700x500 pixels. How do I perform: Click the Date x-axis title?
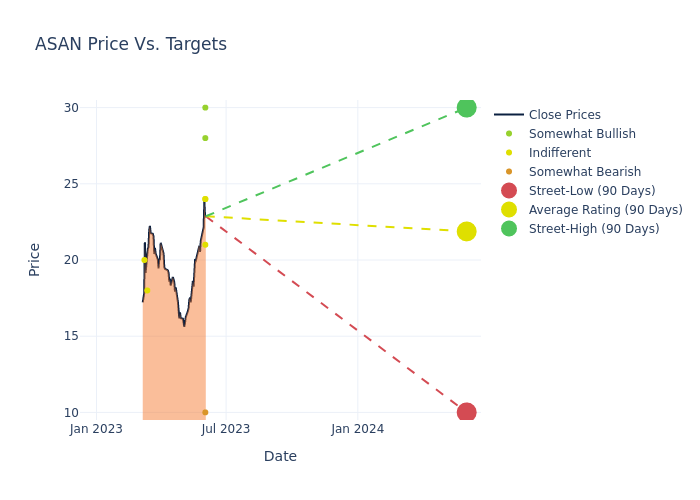(x=280, y=456)
